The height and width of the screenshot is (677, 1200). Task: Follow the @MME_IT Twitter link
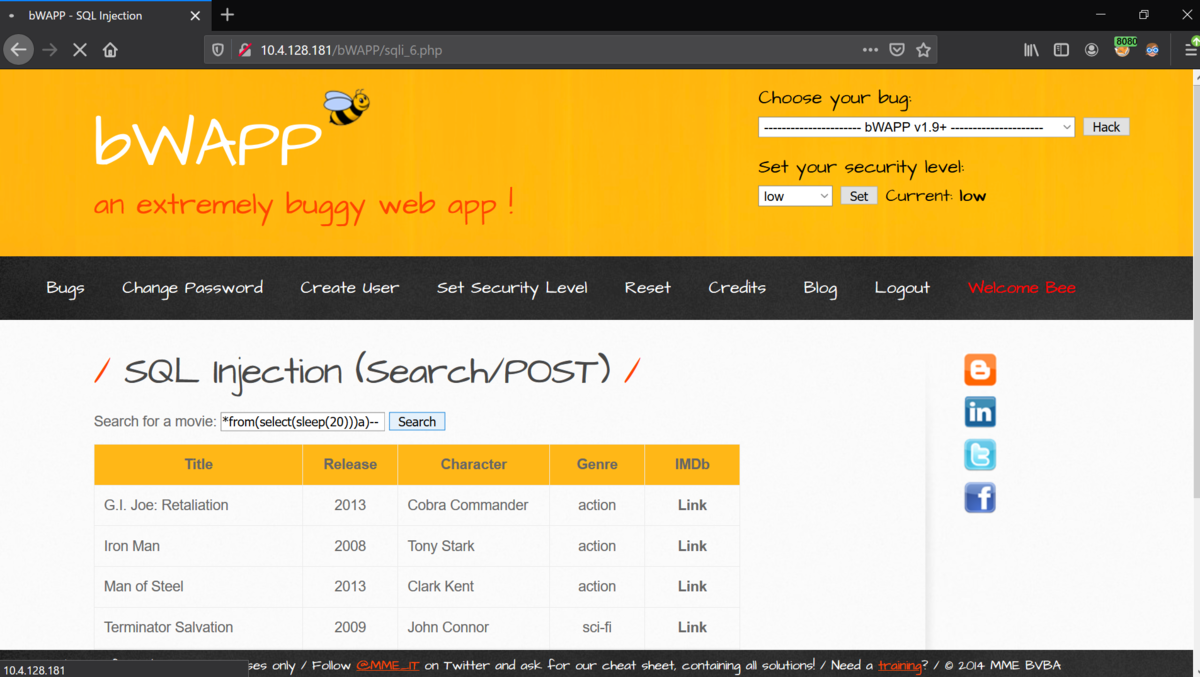388,665
